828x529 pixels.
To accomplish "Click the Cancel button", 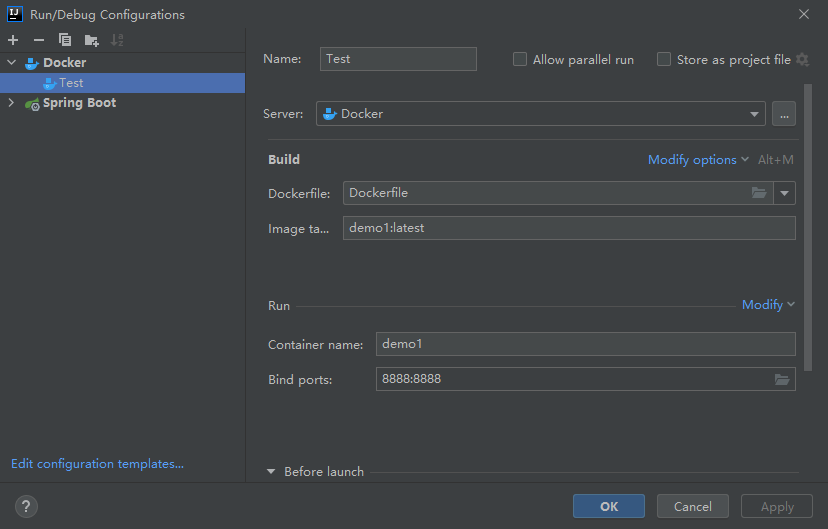I will [692, 506].
